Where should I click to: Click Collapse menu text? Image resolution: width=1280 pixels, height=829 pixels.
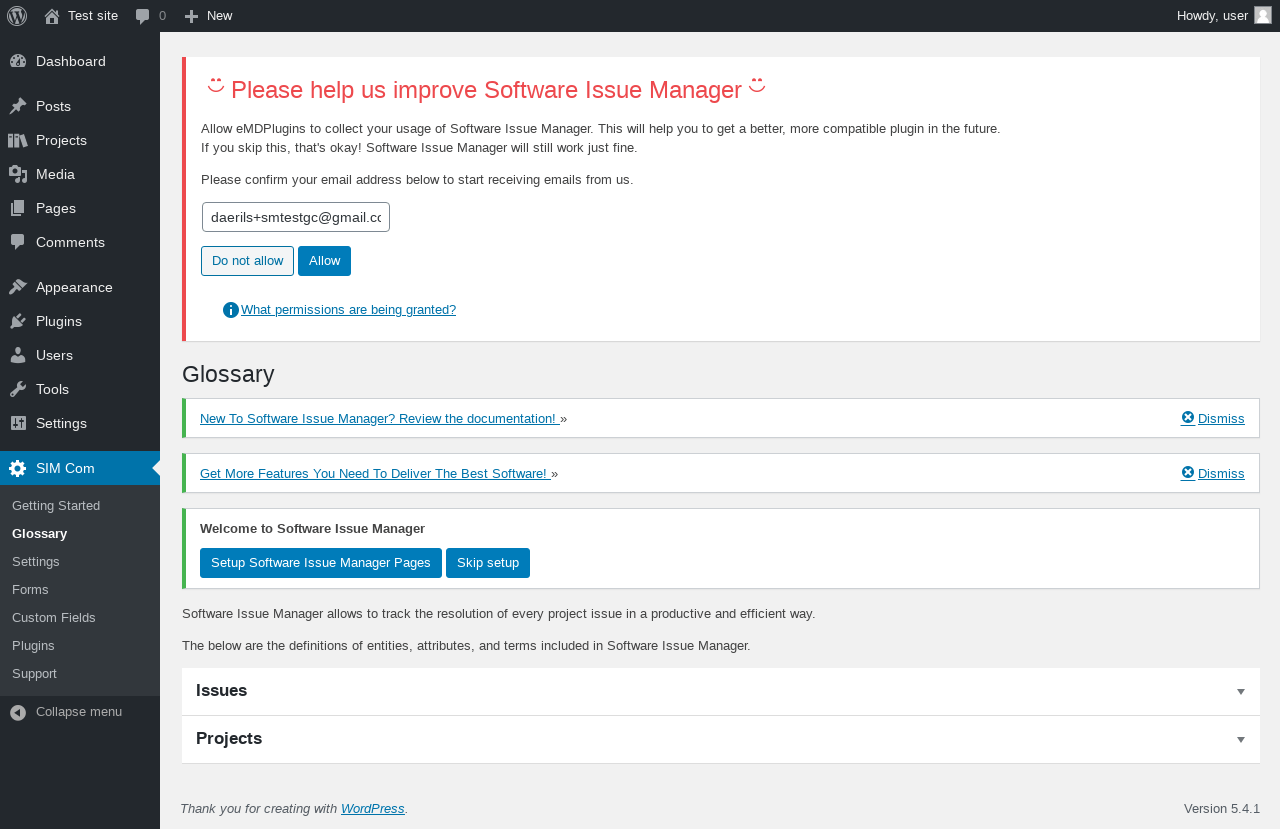pyautogui.click(x=79, y=712)
